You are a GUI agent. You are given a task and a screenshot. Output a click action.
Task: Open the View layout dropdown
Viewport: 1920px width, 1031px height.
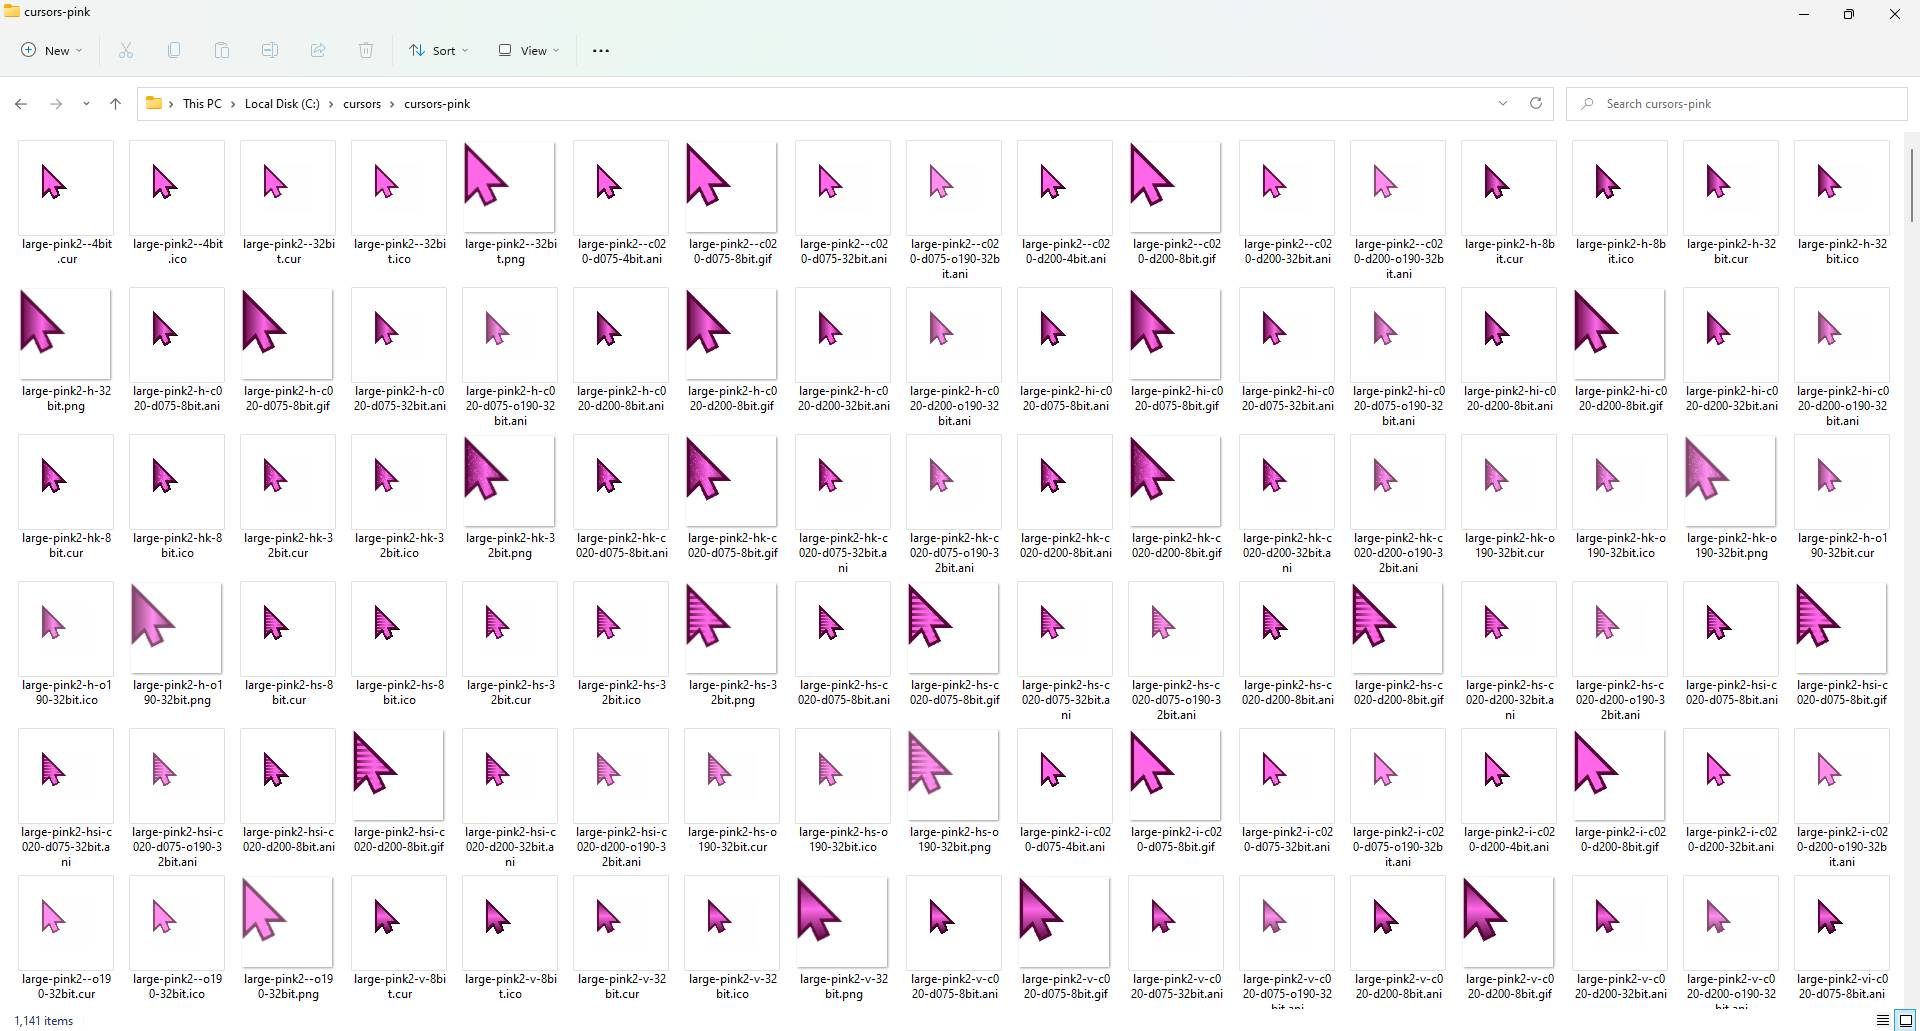527,50
